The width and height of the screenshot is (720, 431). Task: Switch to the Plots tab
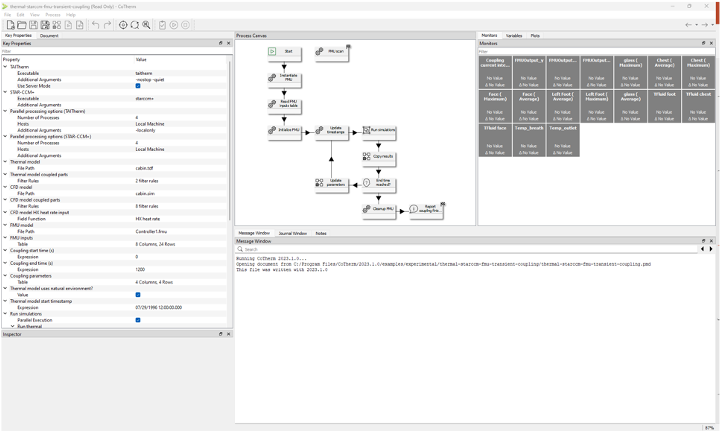pyautogui.click(x=535, y=35)
